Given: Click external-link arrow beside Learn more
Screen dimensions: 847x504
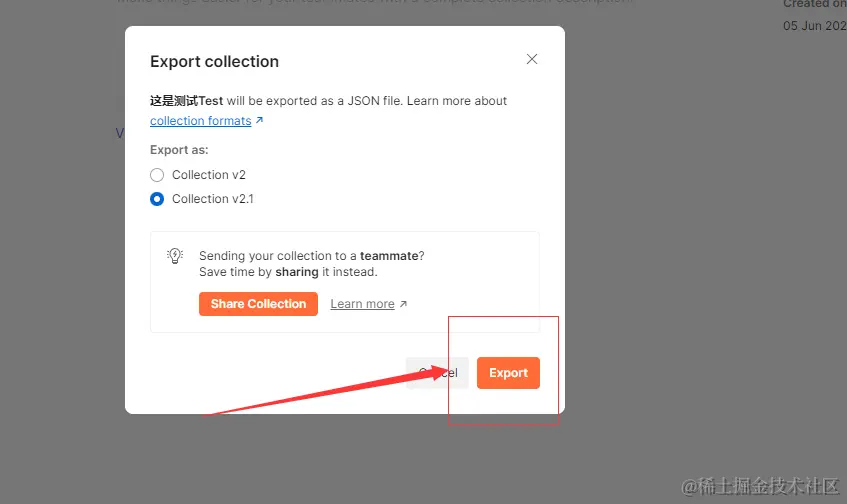Looking at the screenshot, I should tap(404, 304).
